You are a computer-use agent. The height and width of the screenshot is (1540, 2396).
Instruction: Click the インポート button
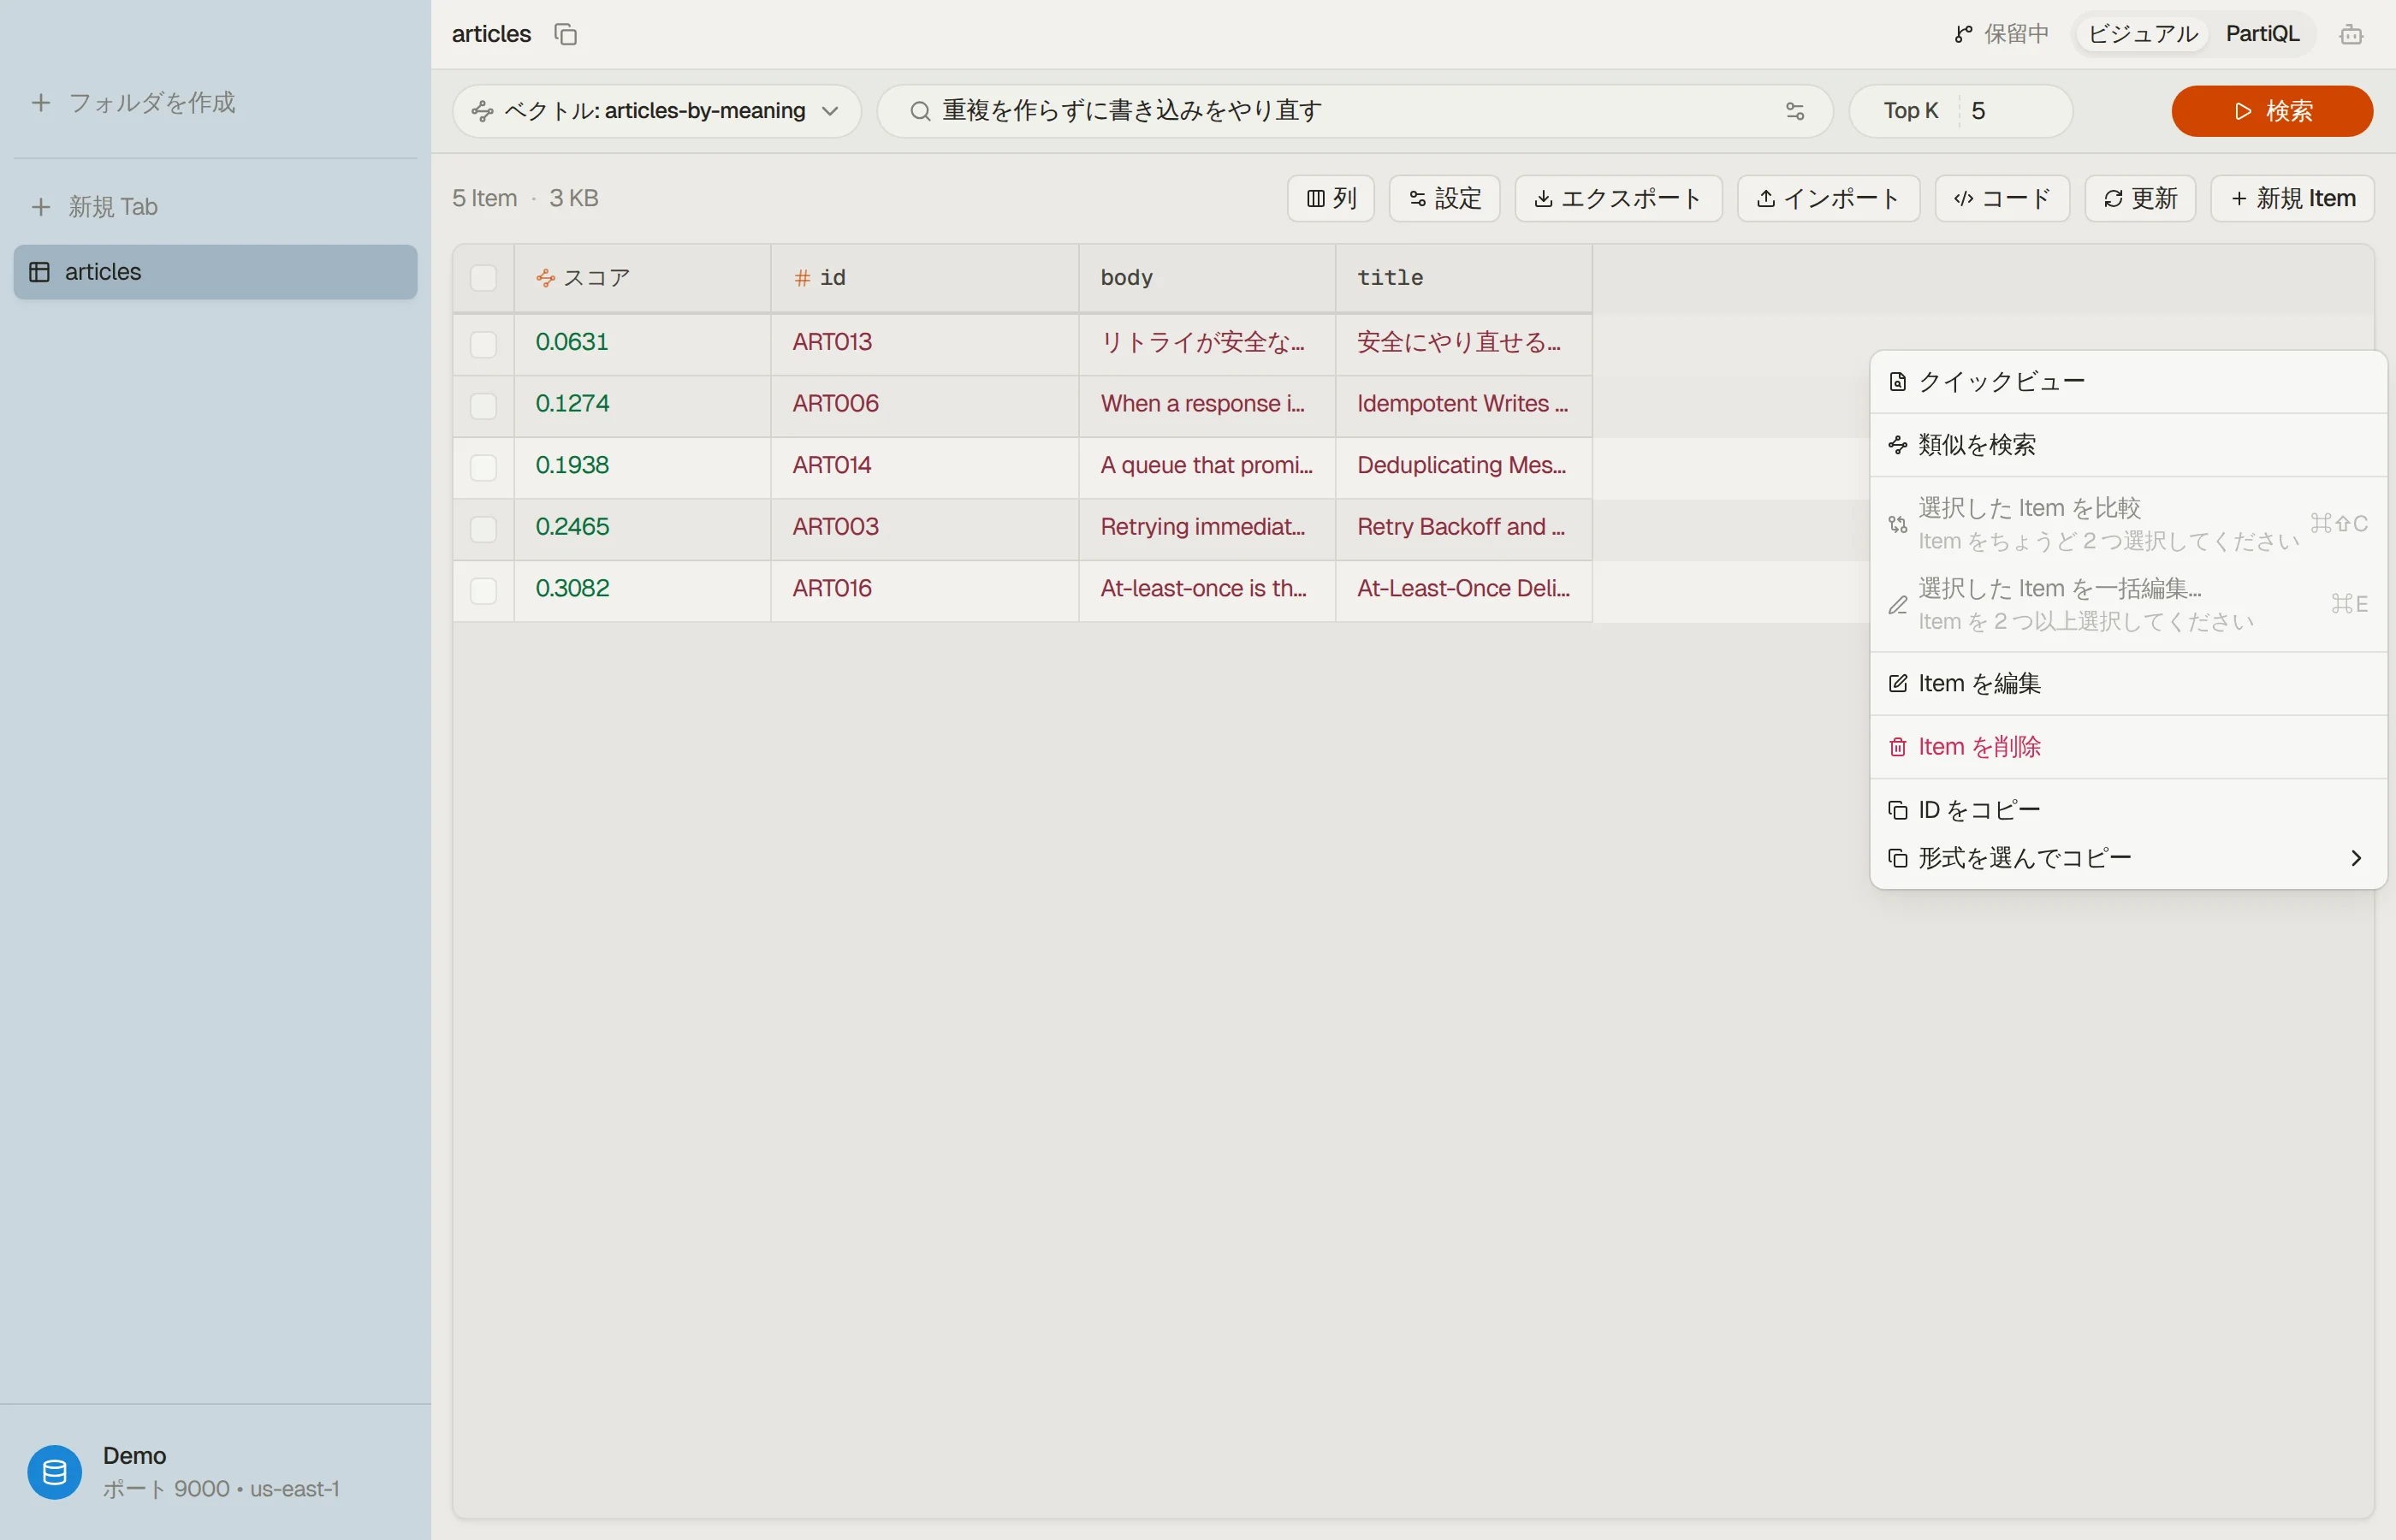1828,199
